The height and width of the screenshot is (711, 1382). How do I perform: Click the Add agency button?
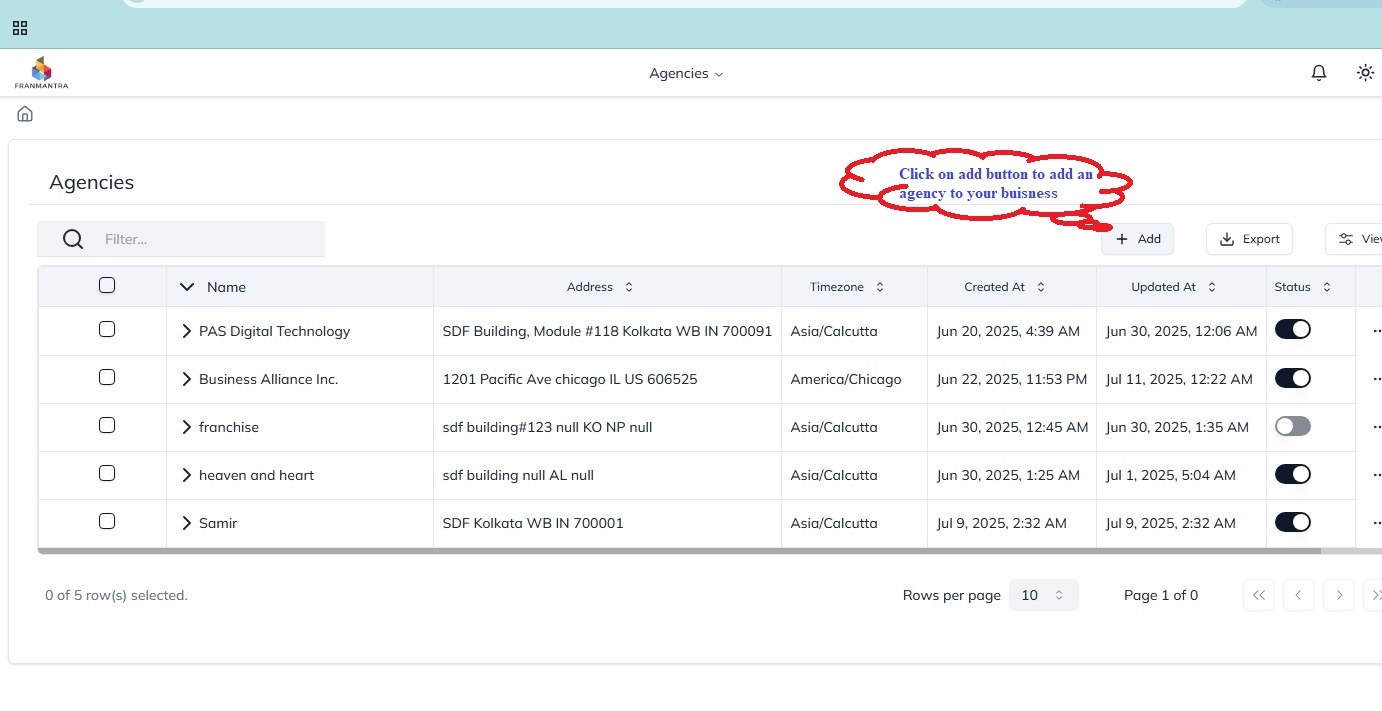pos(1137,239)
